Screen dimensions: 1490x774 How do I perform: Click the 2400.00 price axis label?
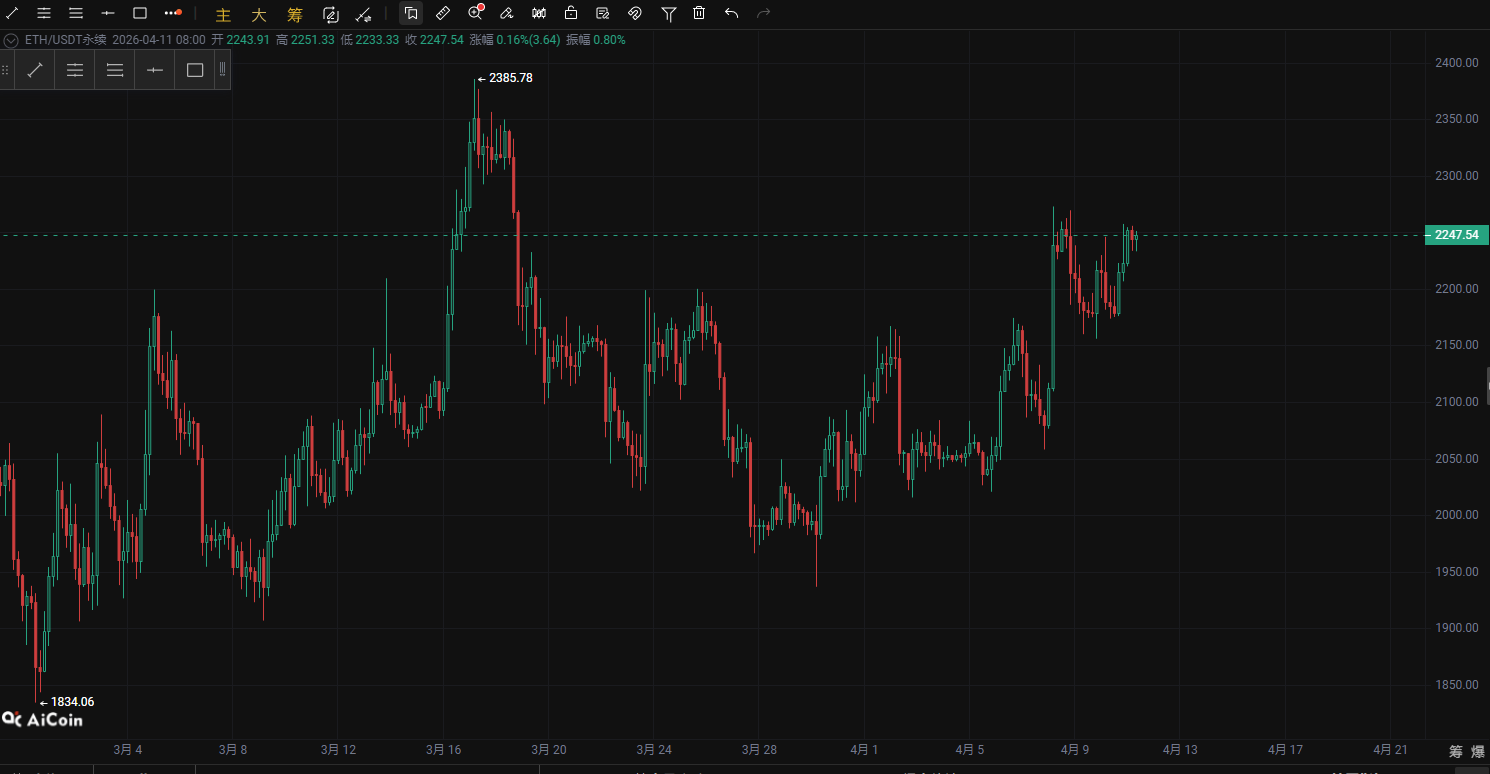pyautogui.click(x=1456, y=62)
